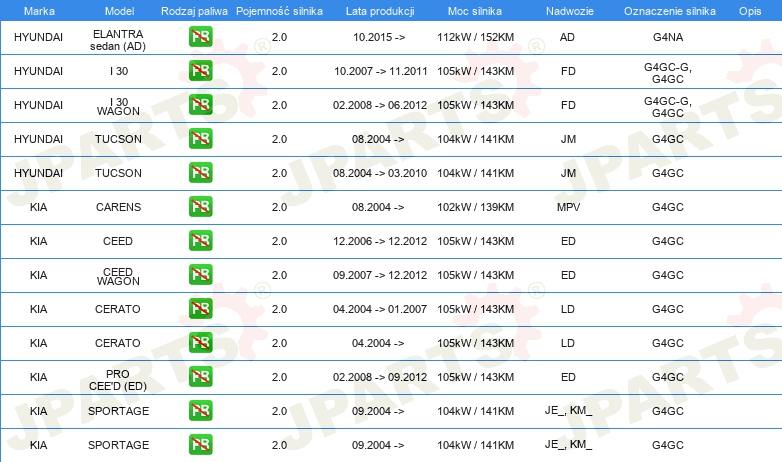The height and width of the screenshot is (462, 782).
Task: Click petrol icon in PRO CEE'D (ED) row
Action: pos(200,377)
